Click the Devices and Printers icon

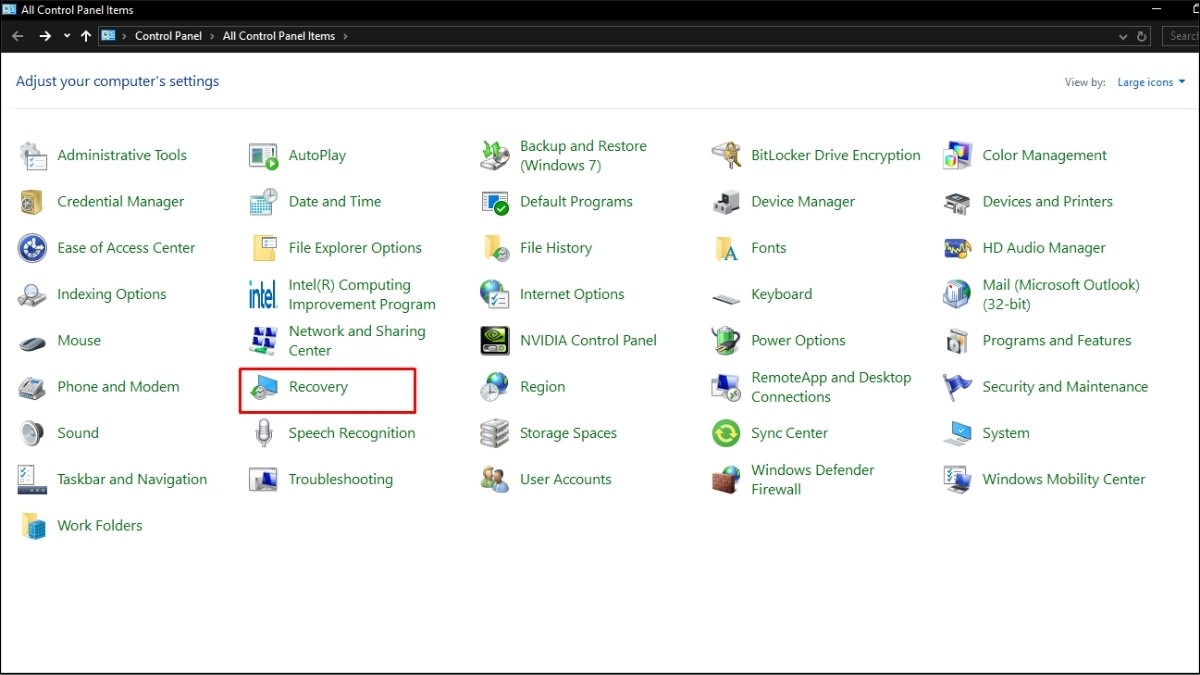point(958,202)
